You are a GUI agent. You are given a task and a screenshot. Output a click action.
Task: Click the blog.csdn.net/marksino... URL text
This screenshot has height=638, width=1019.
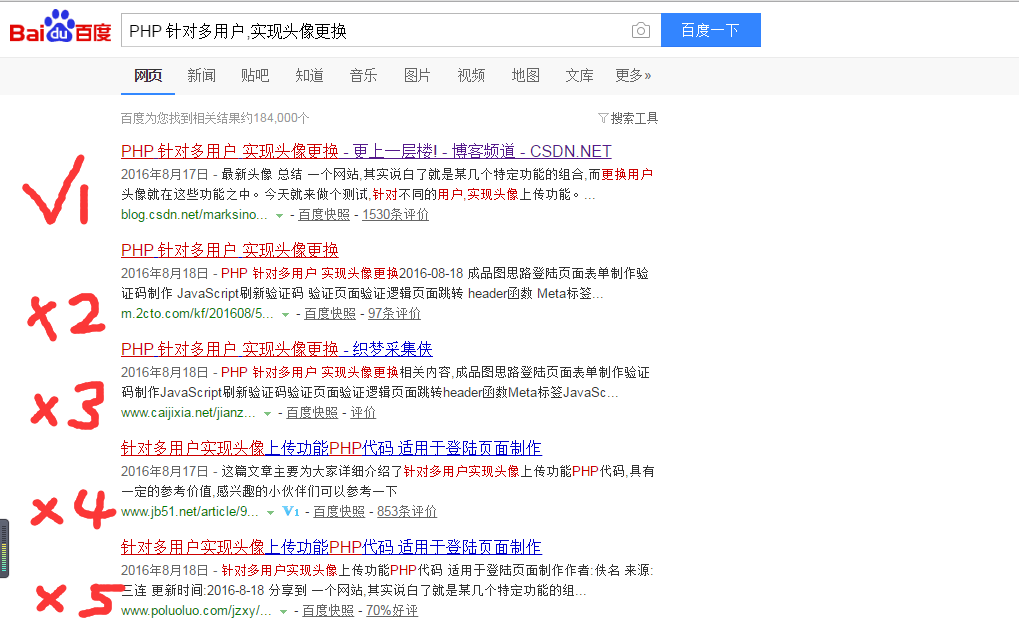(x=194, y=214)
